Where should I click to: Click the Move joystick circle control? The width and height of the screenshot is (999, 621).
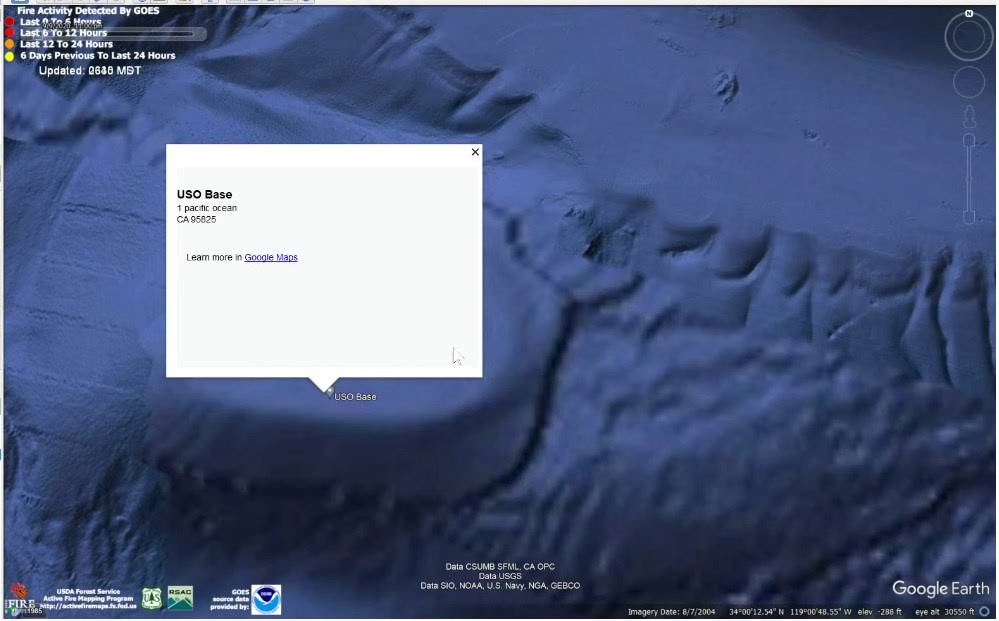(968, 82)
